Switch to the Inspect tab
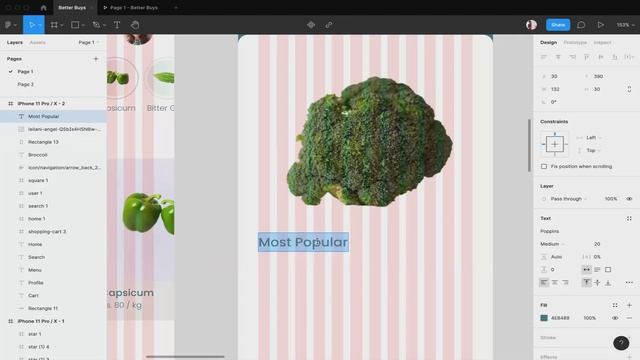Screen dimensions: 640x360 pyautogui.click(x=602, y=42)
